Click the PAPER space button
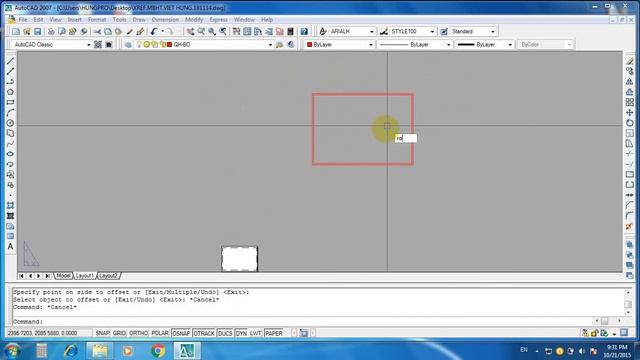Image resolution: width=640 pixels, height=360 pixels. click(274, 333)
